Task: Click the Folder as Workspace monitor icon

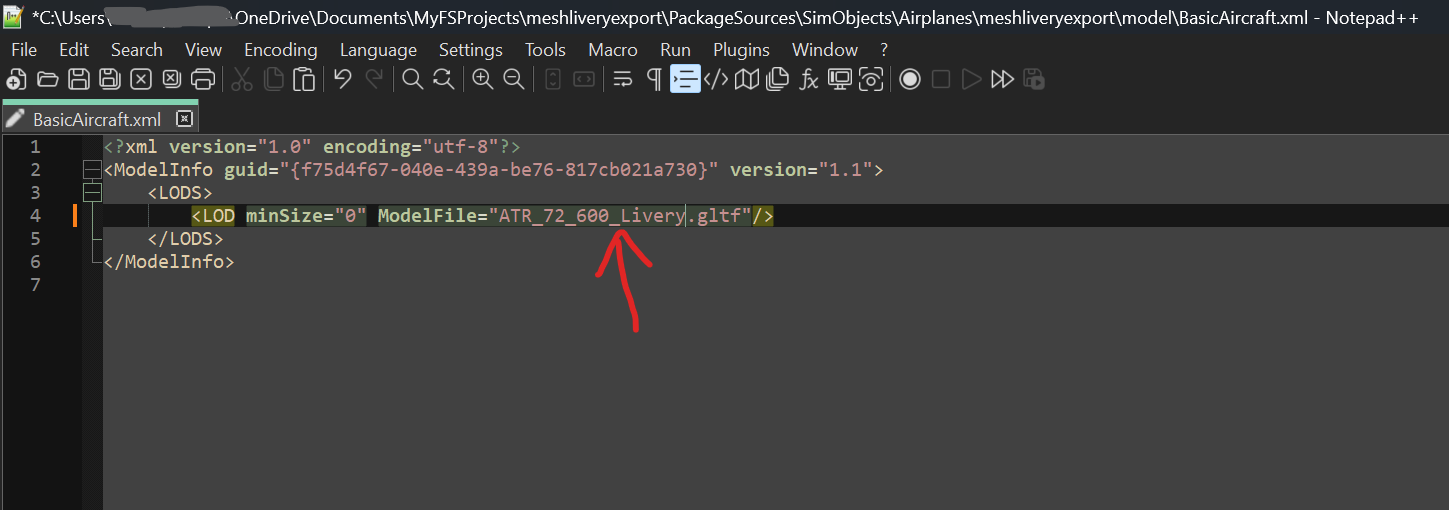Action: point(840,80)
